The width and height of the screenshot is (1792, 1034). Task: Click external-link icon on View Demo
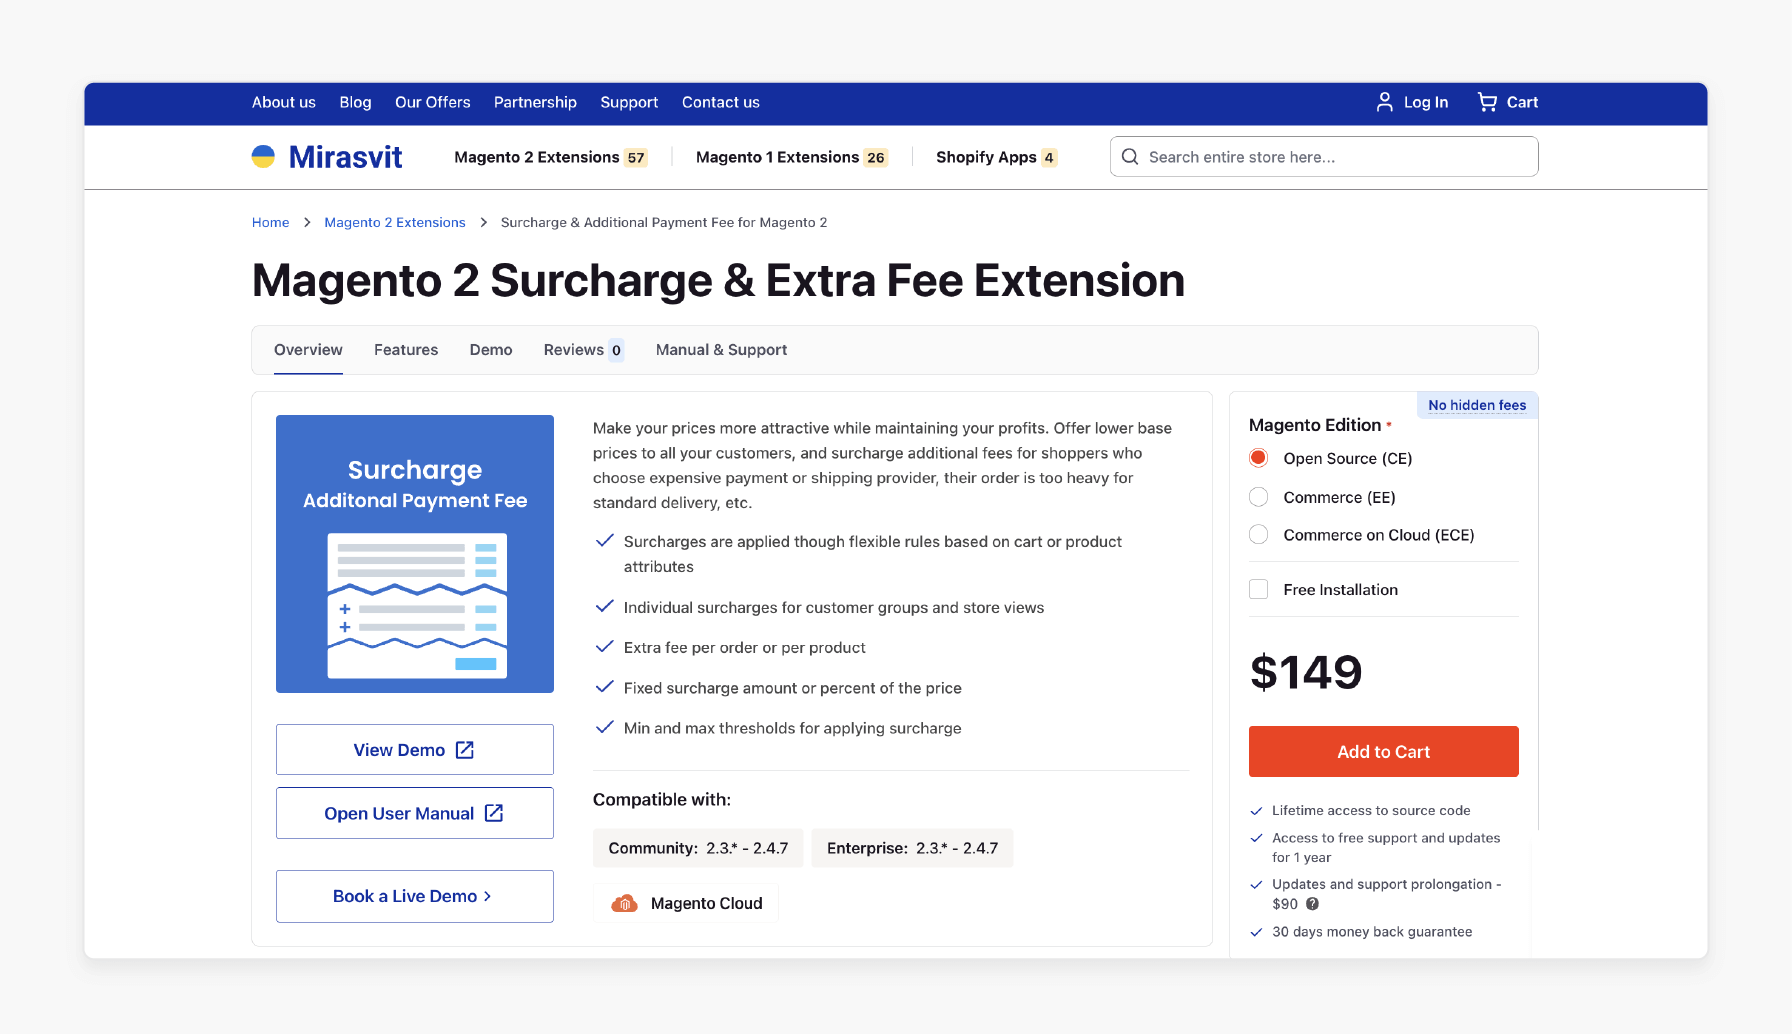point(465,750)
